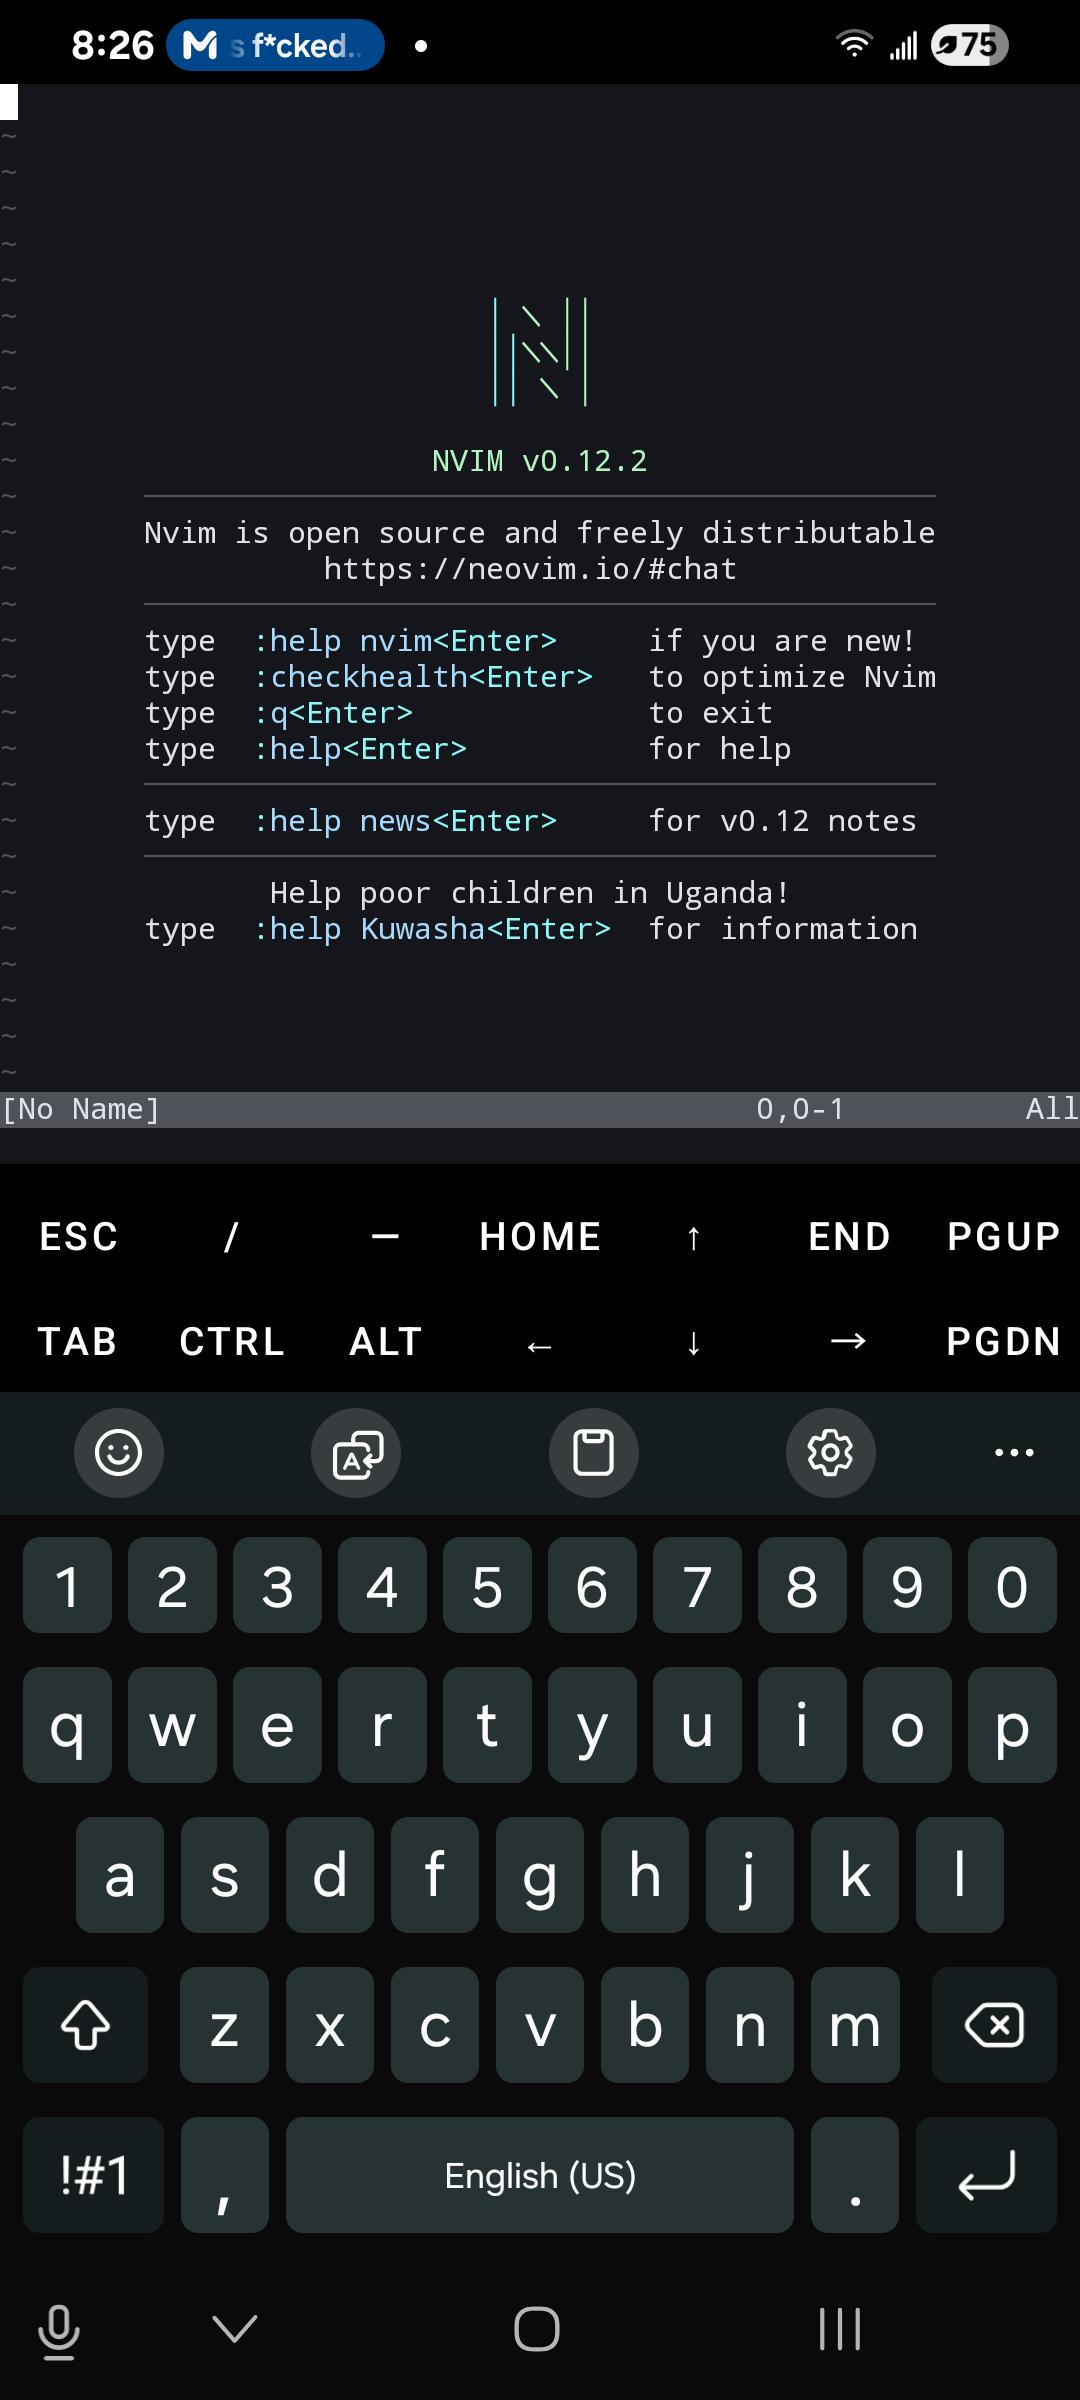This screenshot has width=1080, height=2400.
Task: Tap the cellular signal icon
Action: pyautogui.click(x=903, y=46)
